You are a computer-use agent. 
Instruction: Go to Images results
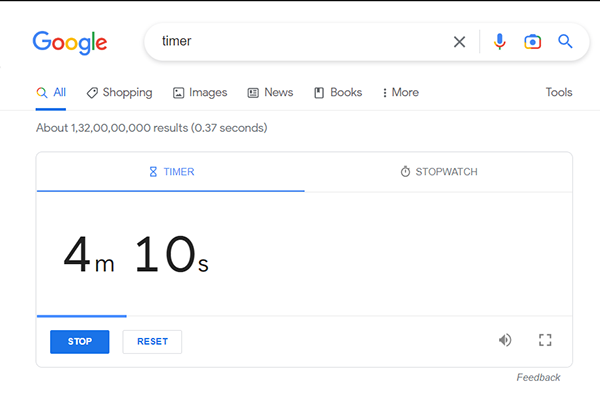point(200,93)
